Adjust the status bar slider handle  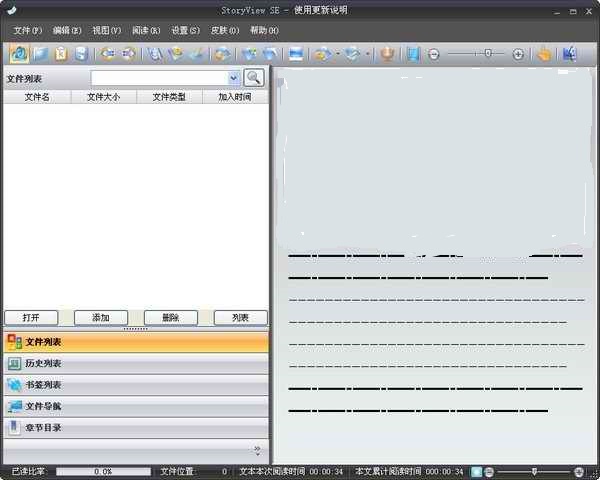(x=534, y=472)
